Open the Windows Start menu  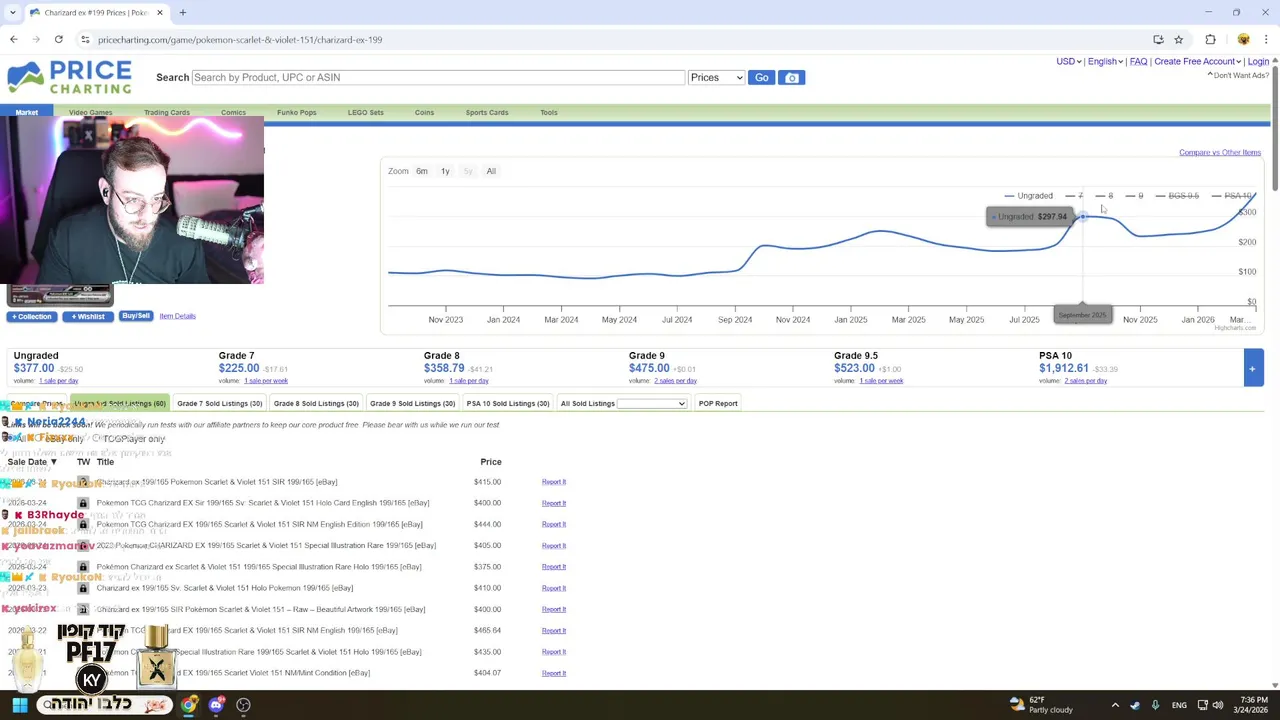[19, 705]
